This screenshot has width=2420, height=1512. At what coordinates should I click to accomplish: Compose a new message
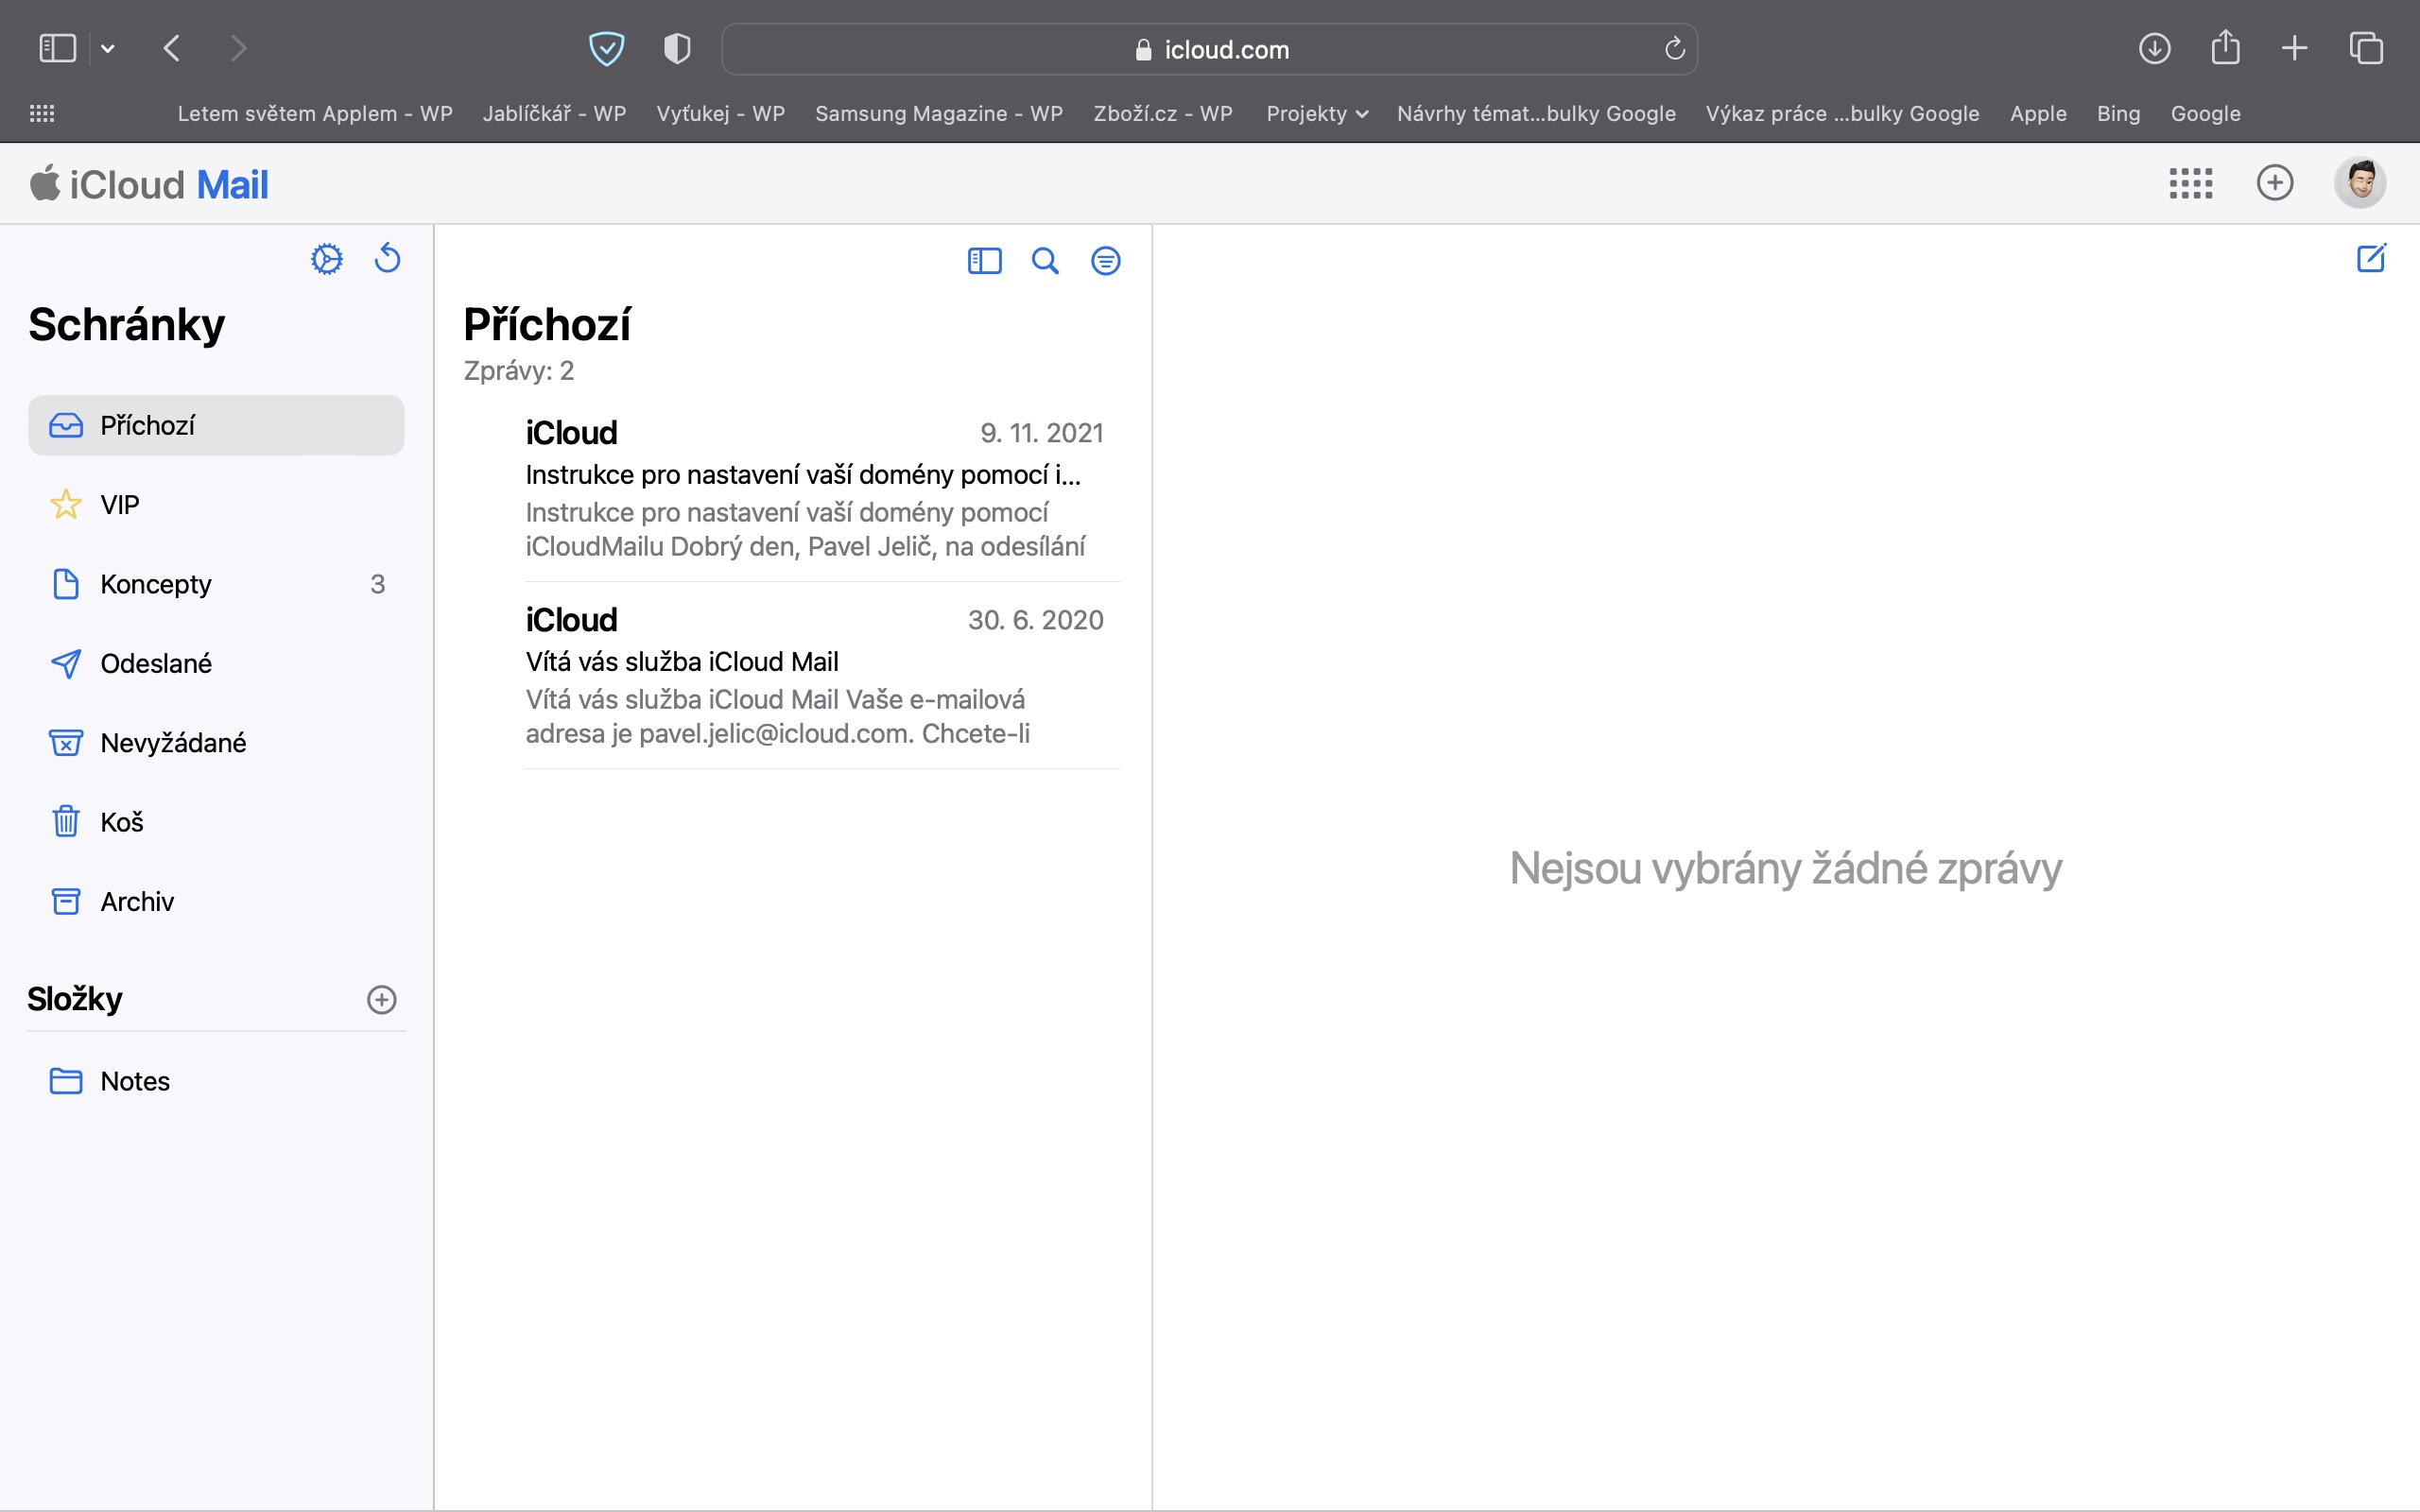point(2371,259)
